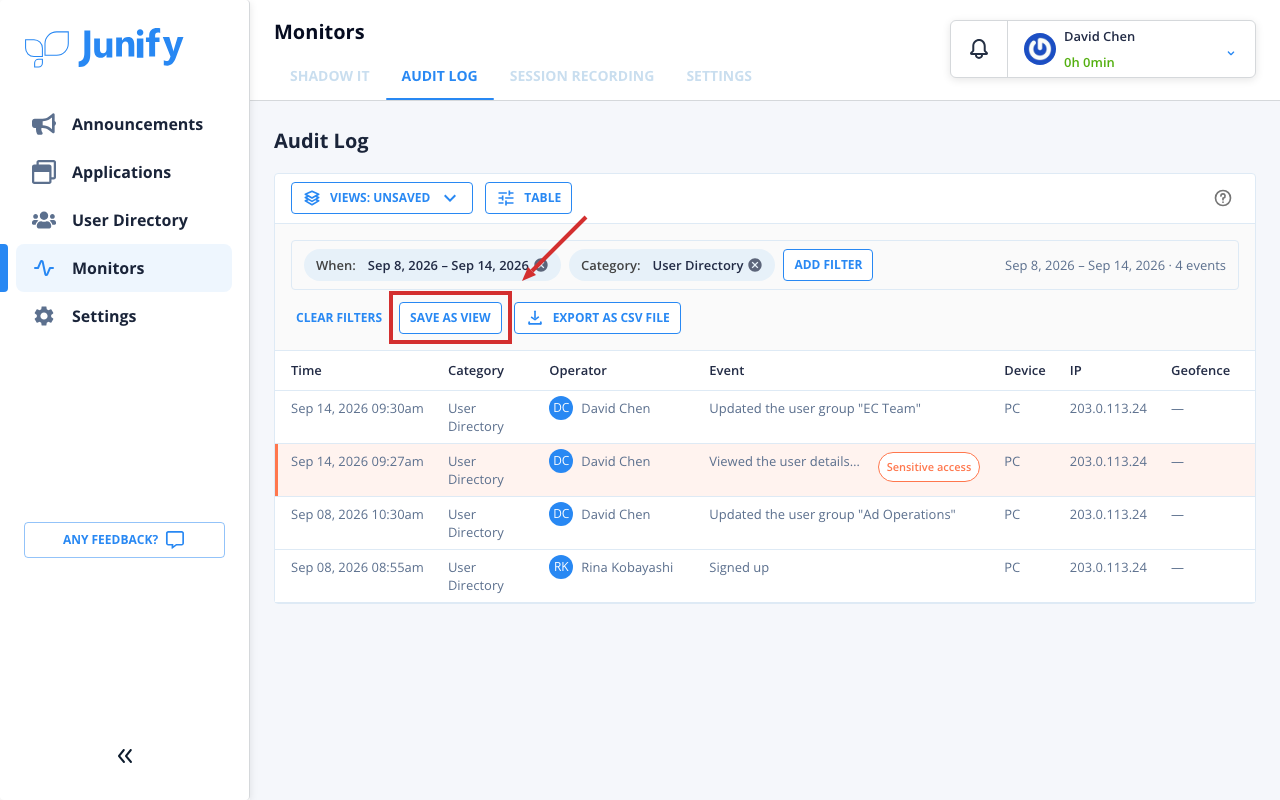This screenshot has height=800, width=1280.
Task: Click David Chen power avatar icon
Action: [1040, 49]
